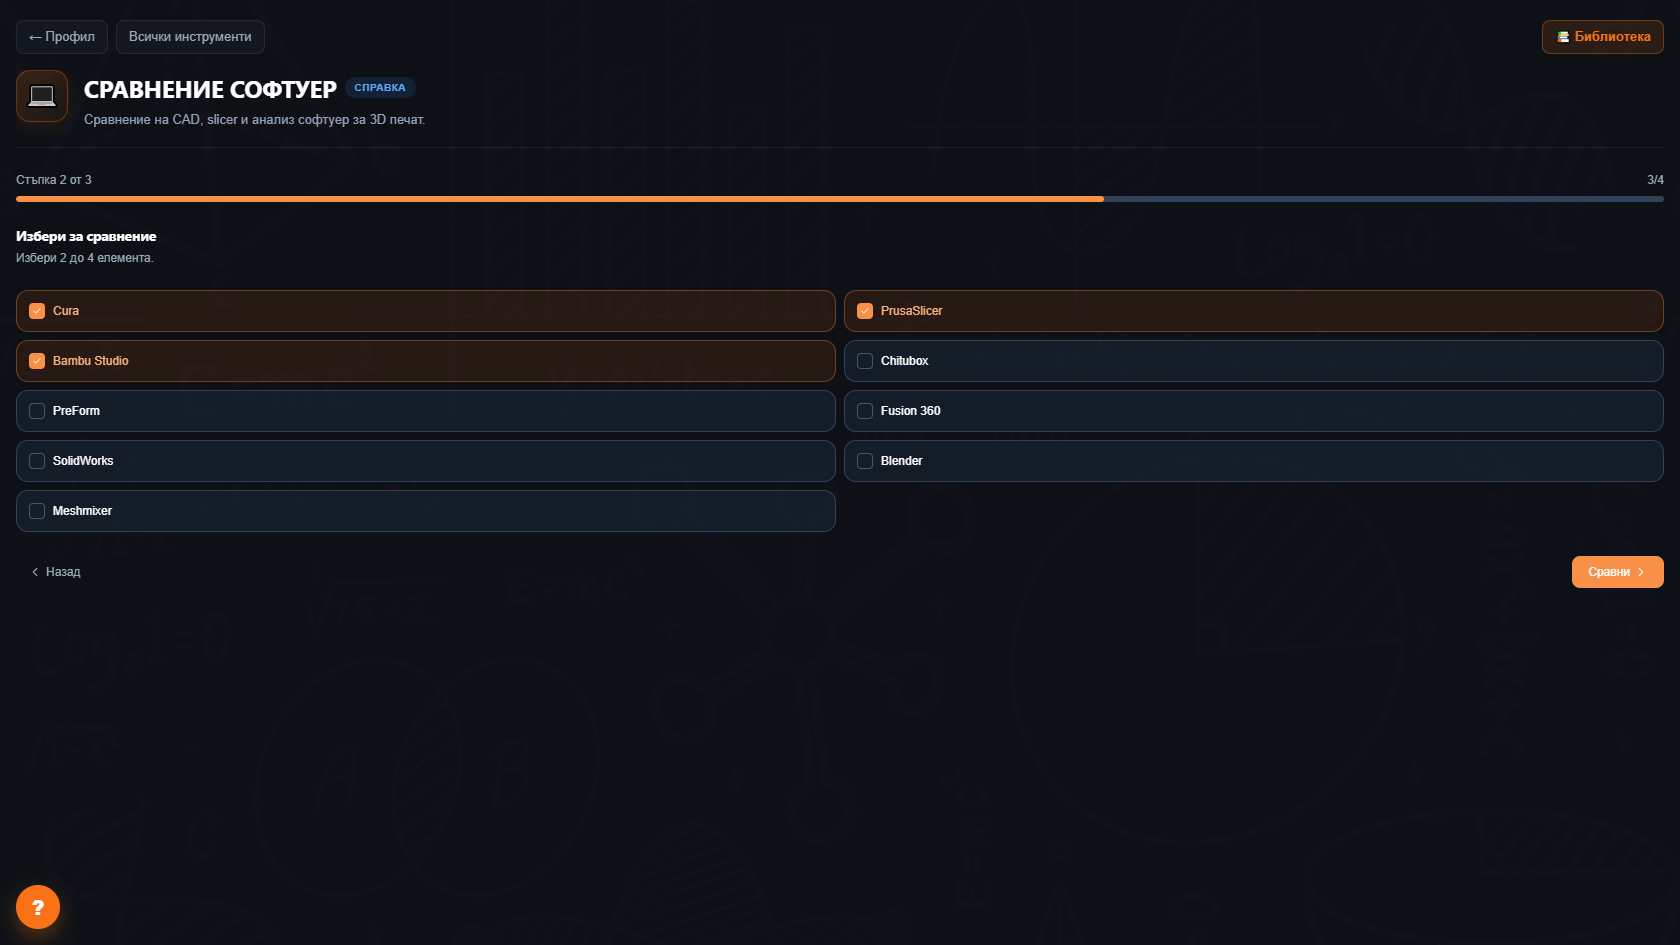This screenshot has height=945, width=1680.
Task: Open the orange help question mark button
Action: pyautogui.click(x=38, y=907)
